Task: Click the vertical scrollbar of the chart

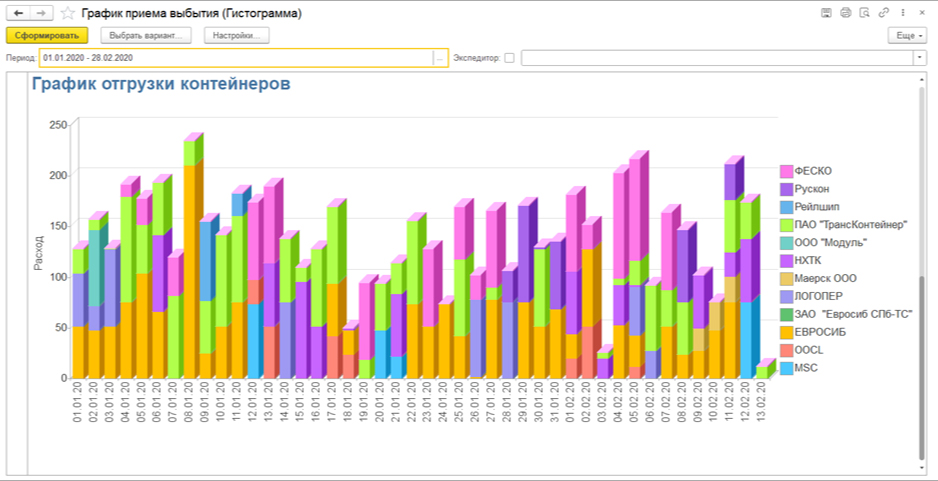Action: [x=920, y=270]
